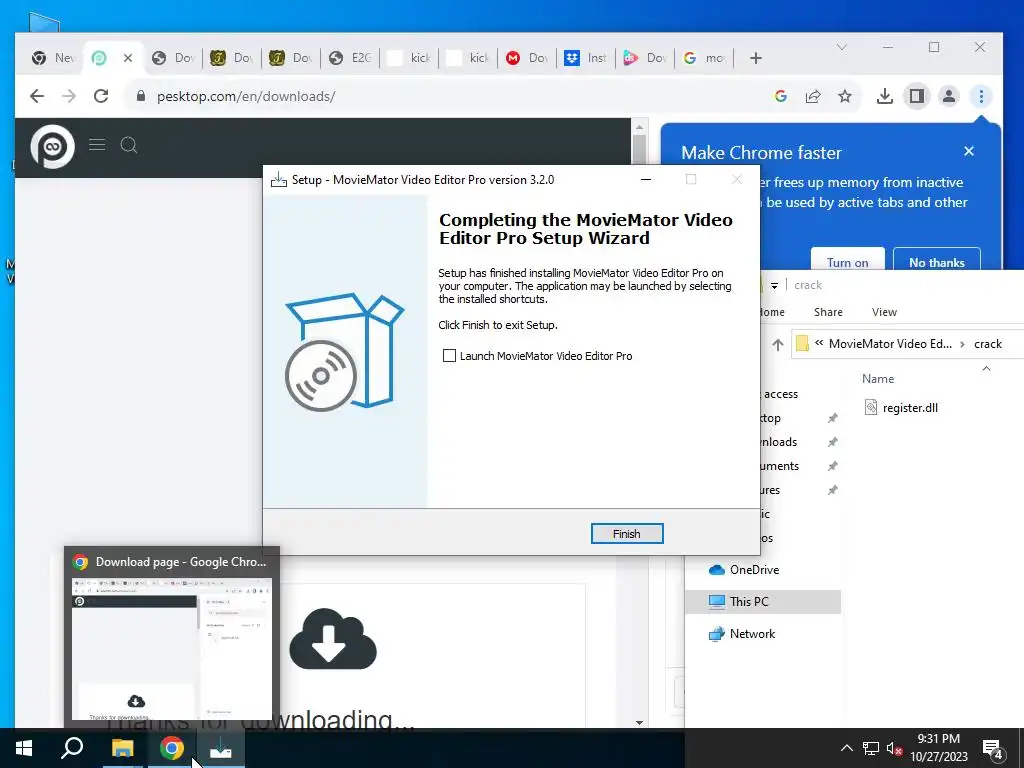Close the active pesktop tab
The image size is (1024, 768).
pos(128,58)
